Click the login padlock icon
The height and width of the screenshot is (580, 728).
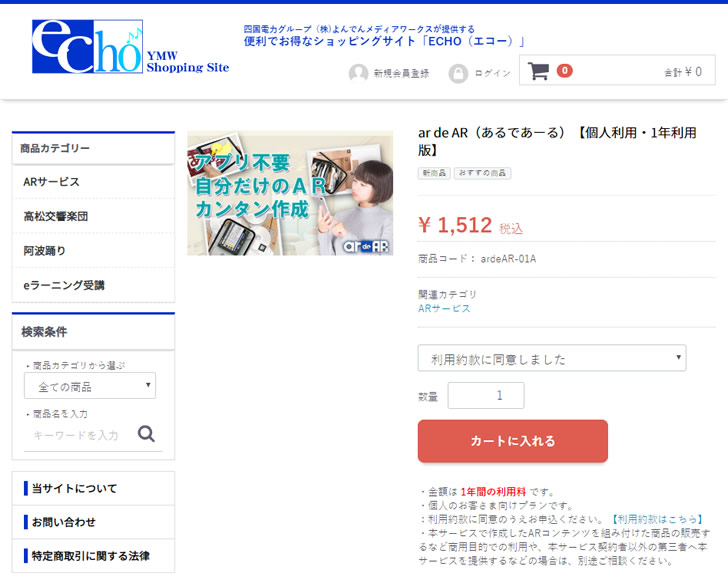tap(458, 73)
